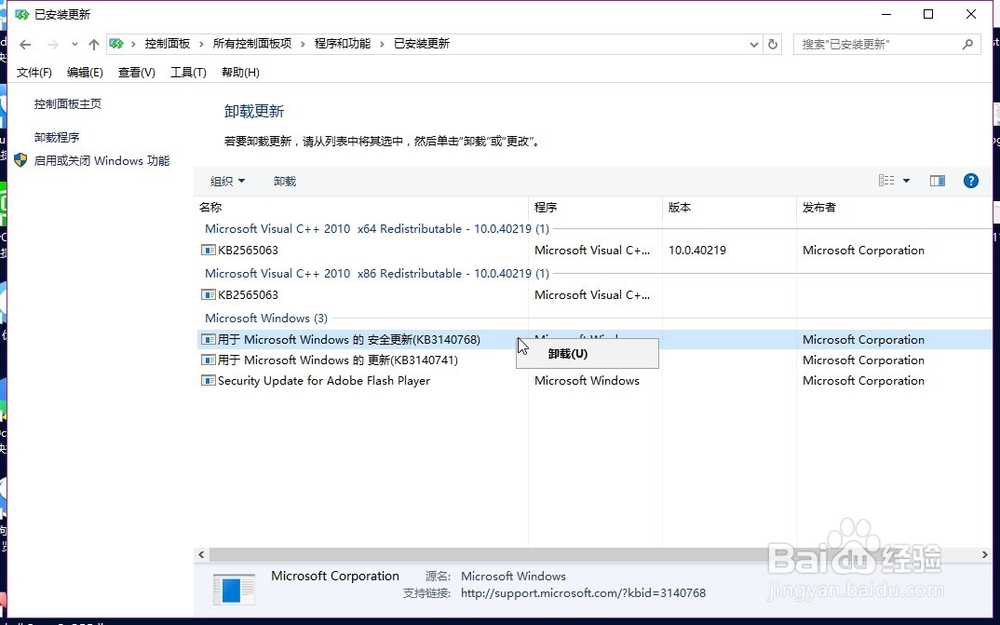This screenshot has width=1000, height=625.
Task: Open help with the blue question icon
Action: click(x=971, y=181)
